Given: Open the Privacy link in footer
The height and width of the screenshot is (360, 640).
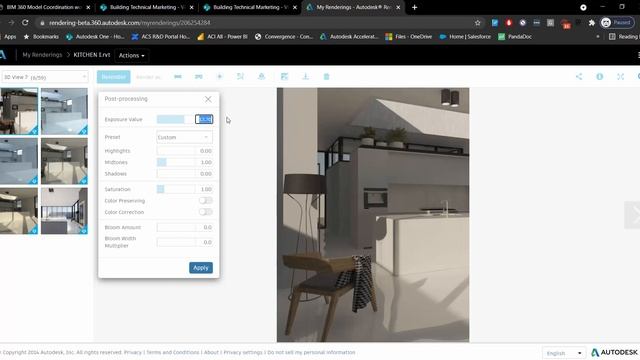Looking at the screenshot, I should point(133,352).
